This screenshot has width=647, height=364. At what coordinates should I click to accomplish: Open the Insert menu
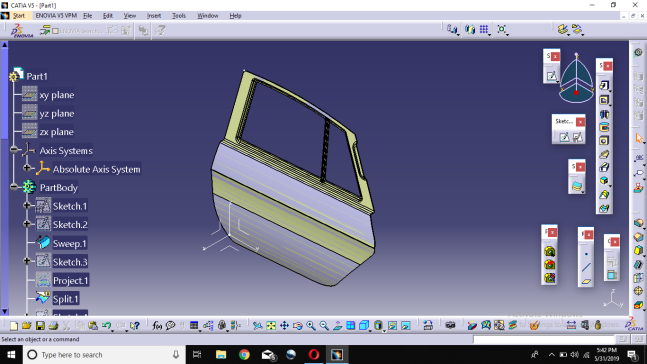pos(154,16)
